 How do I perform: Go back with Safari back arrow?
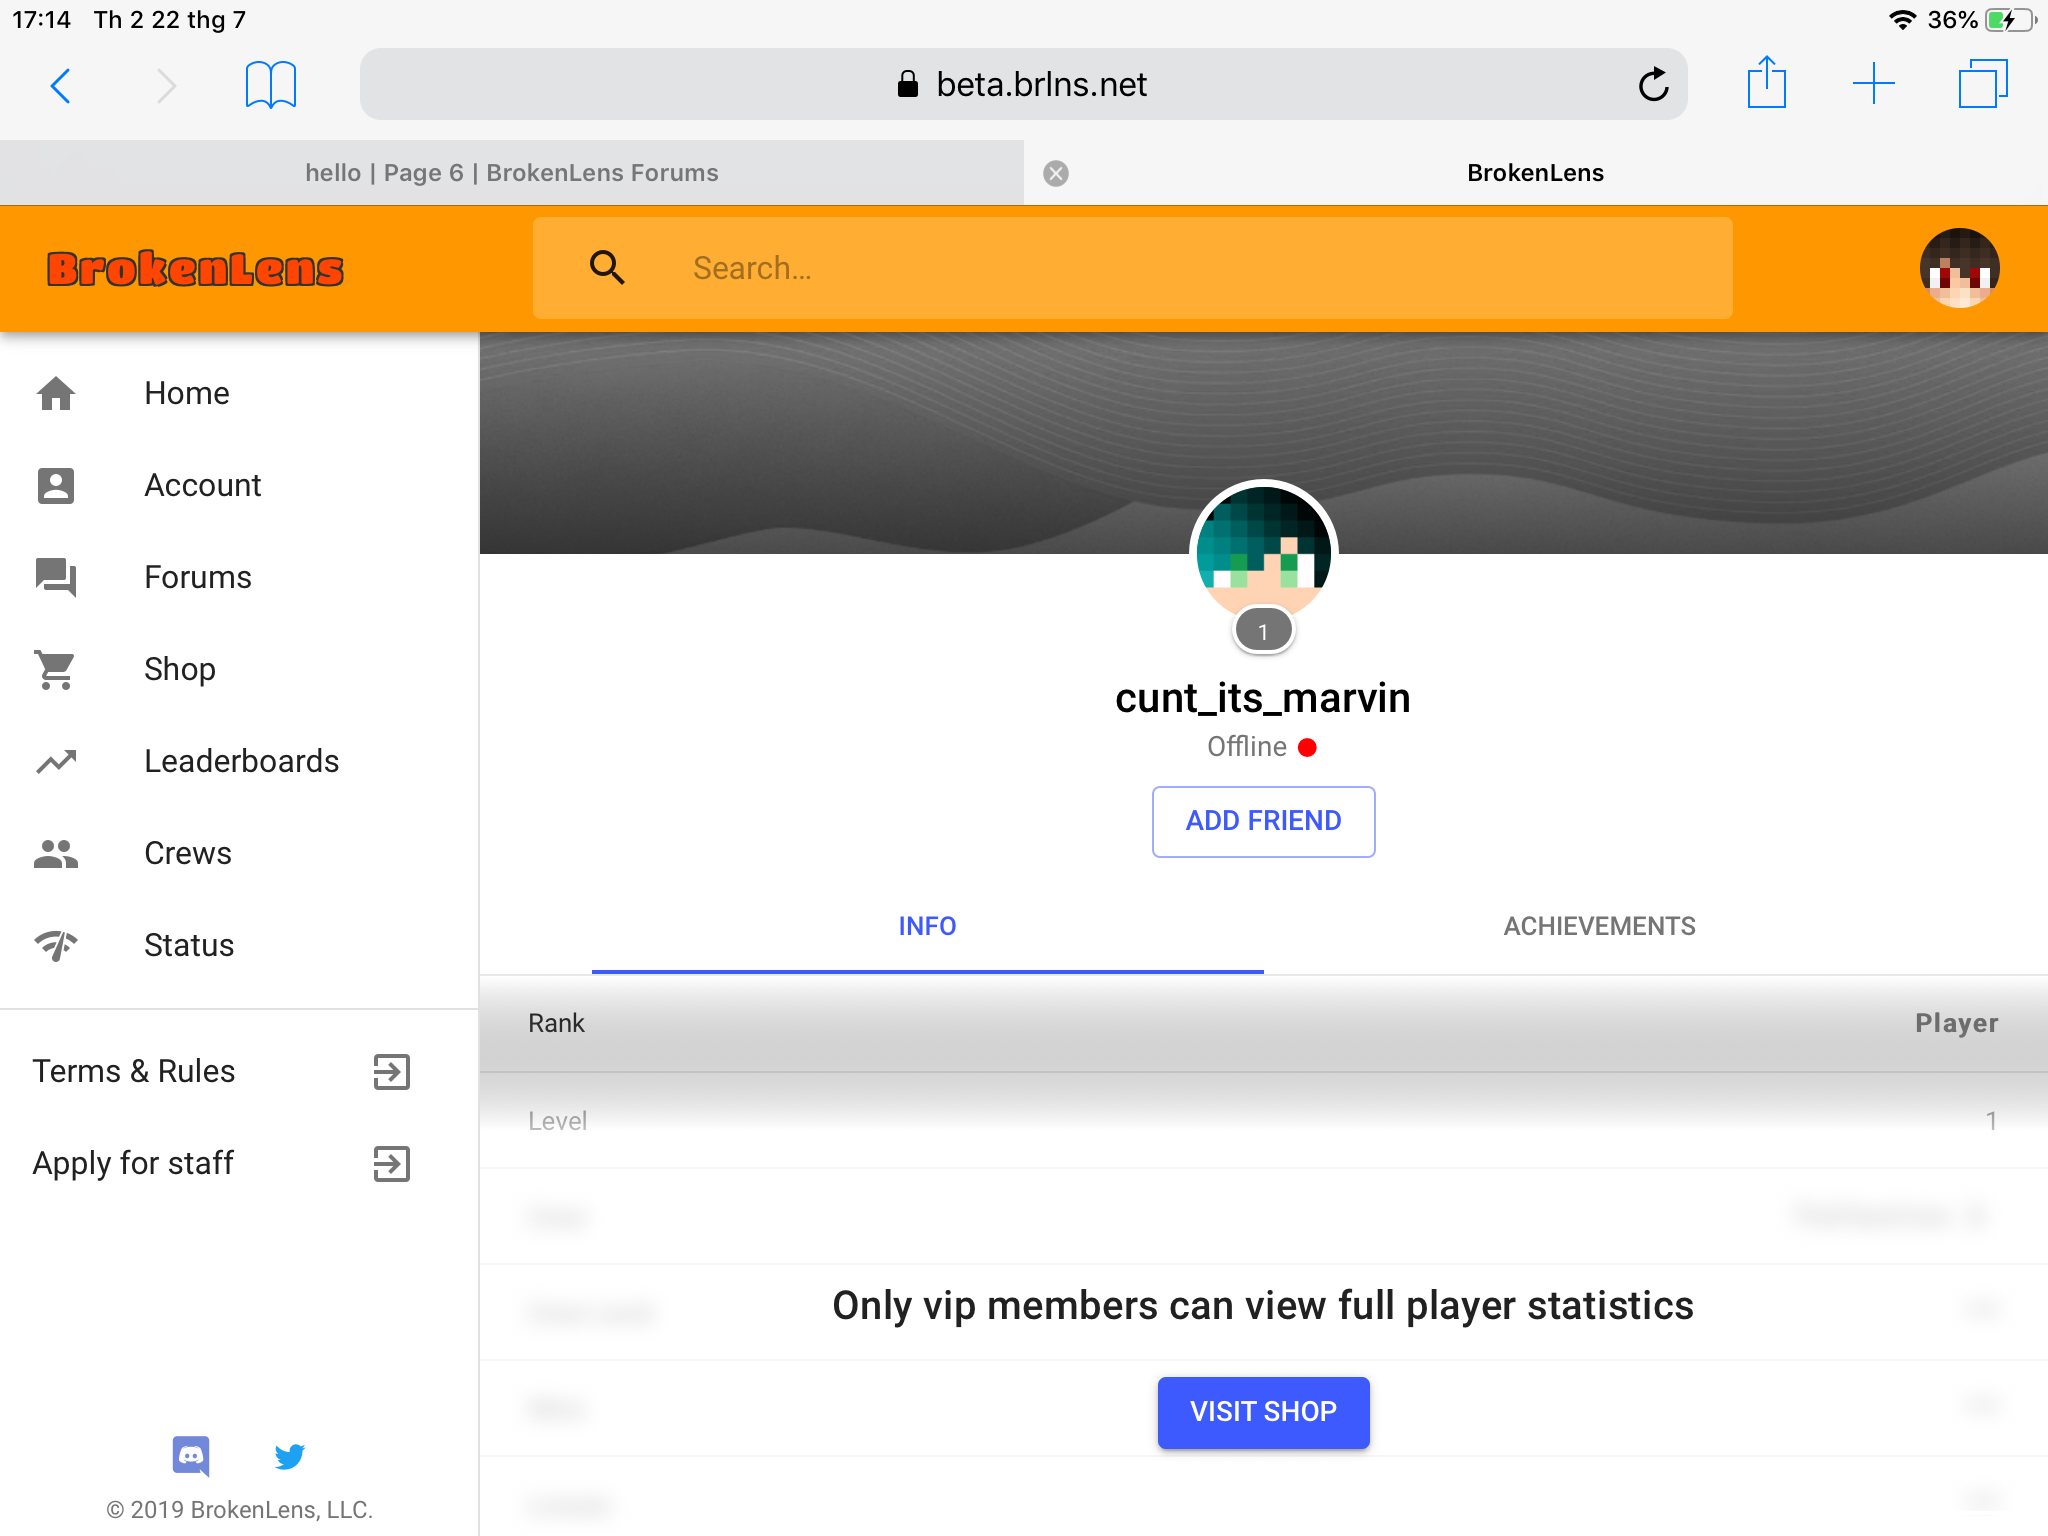click(61, 86)
